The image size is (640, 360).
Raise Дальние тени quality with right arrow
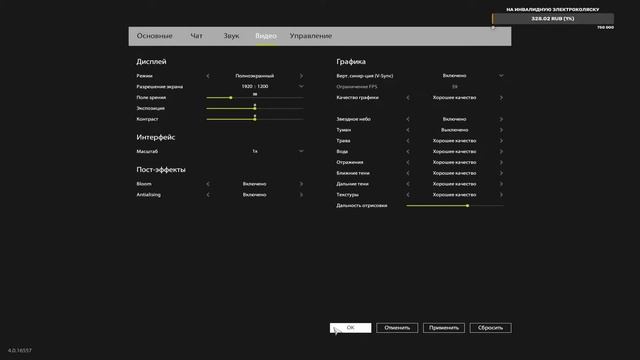click(501, 184)
